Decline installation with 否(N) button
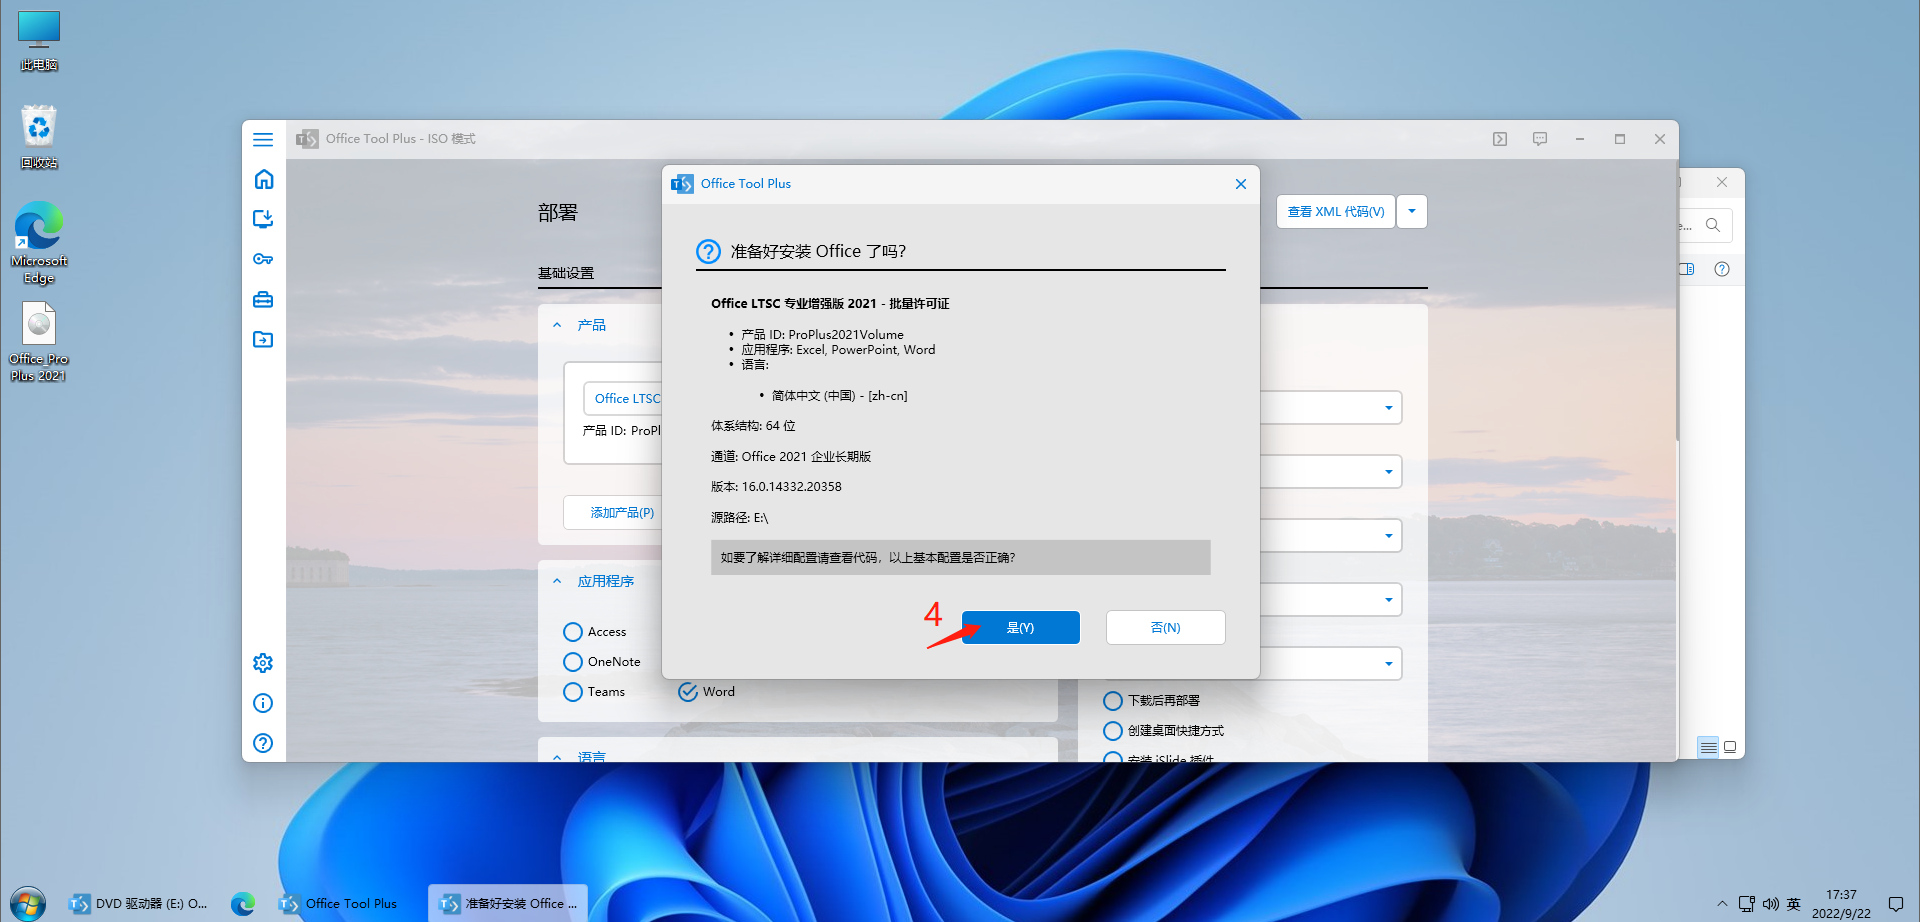This screenshot has width=1920, height=922. pos(1165,627)
